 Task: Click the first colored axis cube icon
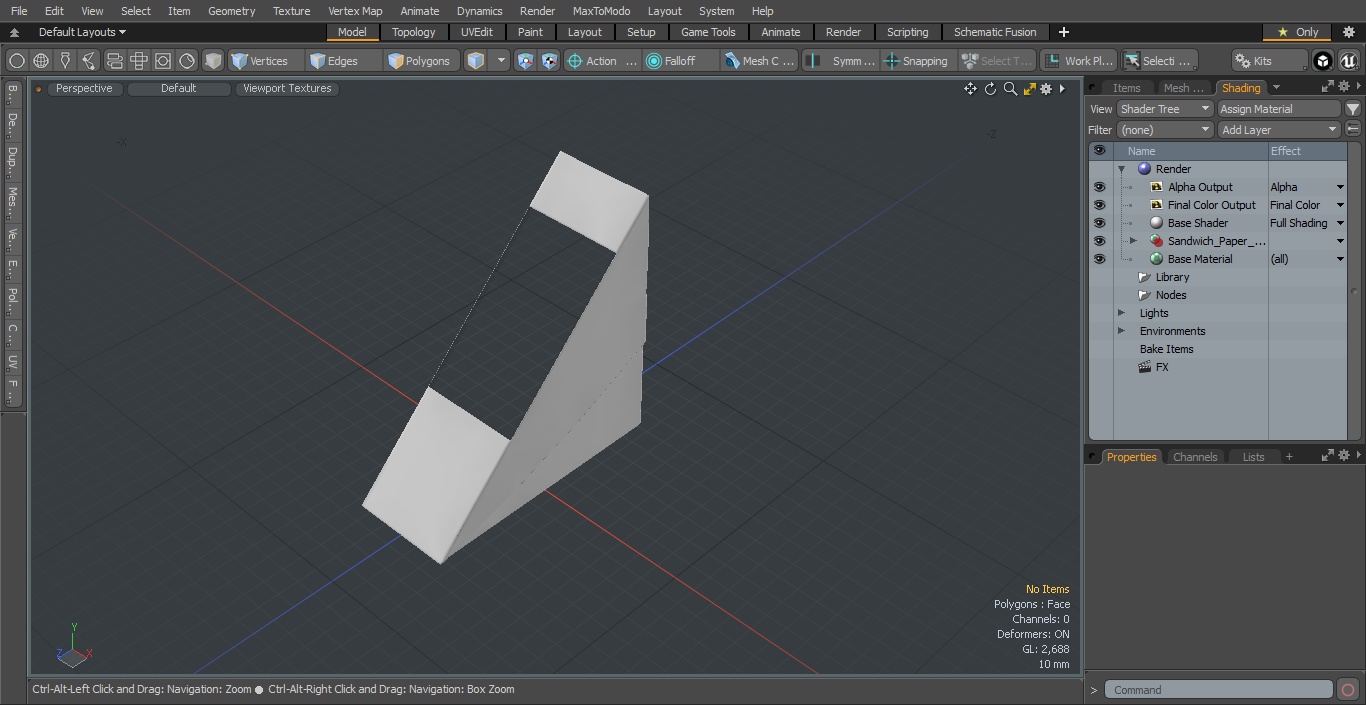(526, 61)
